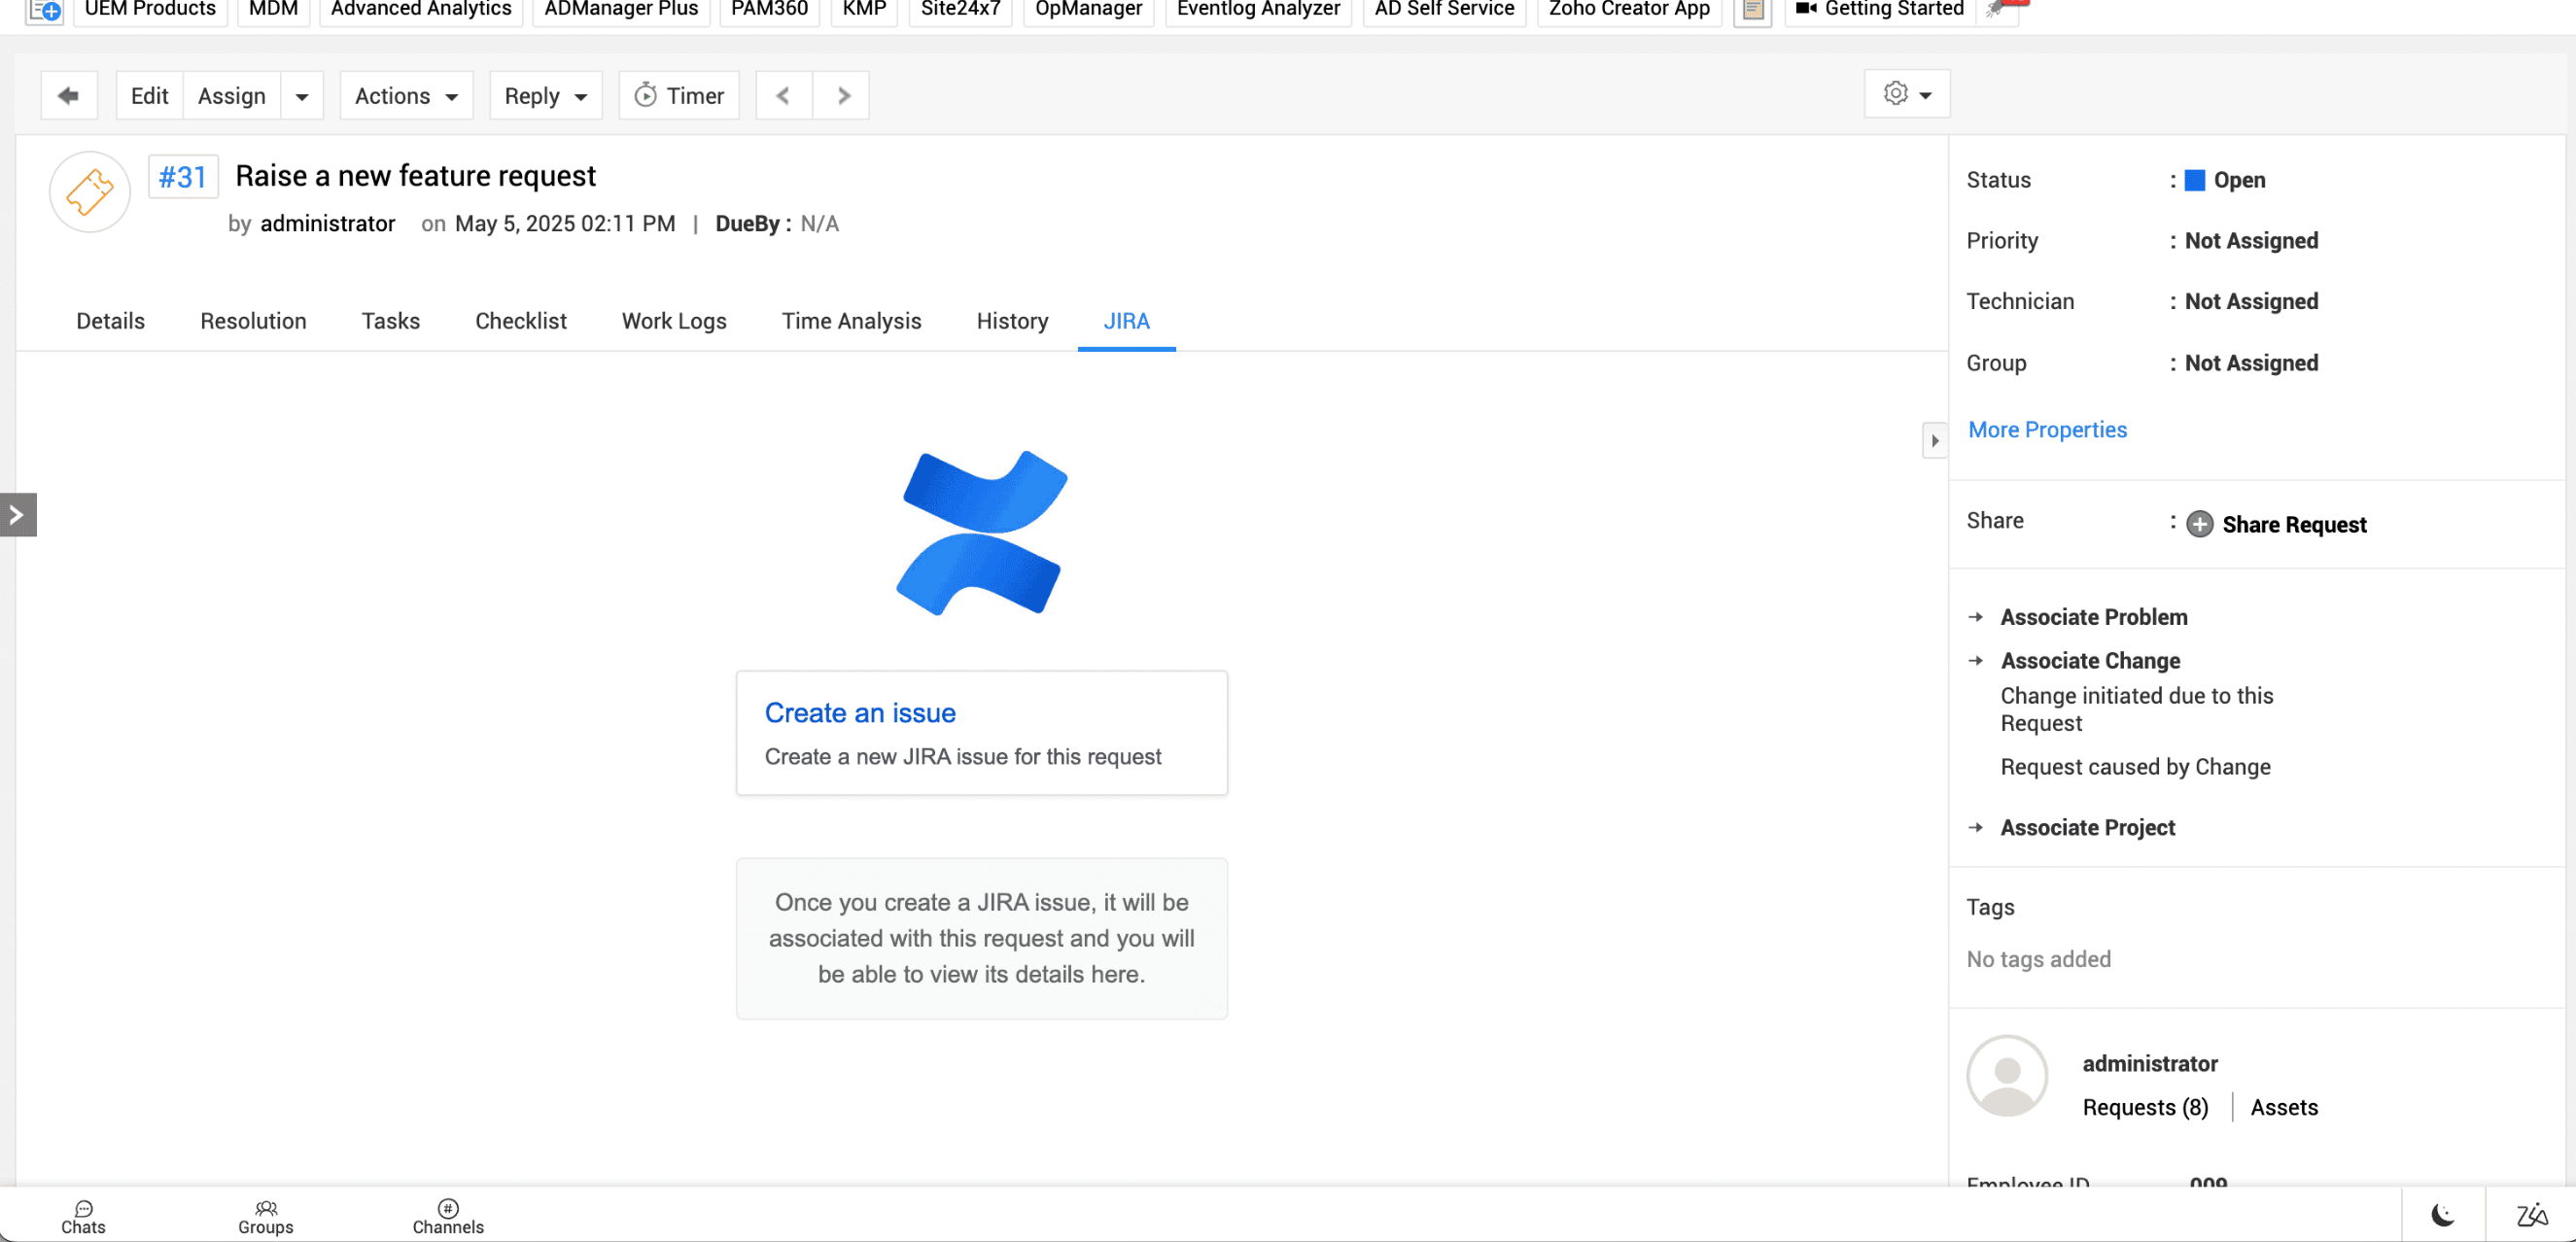This screenshot has height=1242, width=2576.
Task: Open More Properties link
Action: (2048, 430)
